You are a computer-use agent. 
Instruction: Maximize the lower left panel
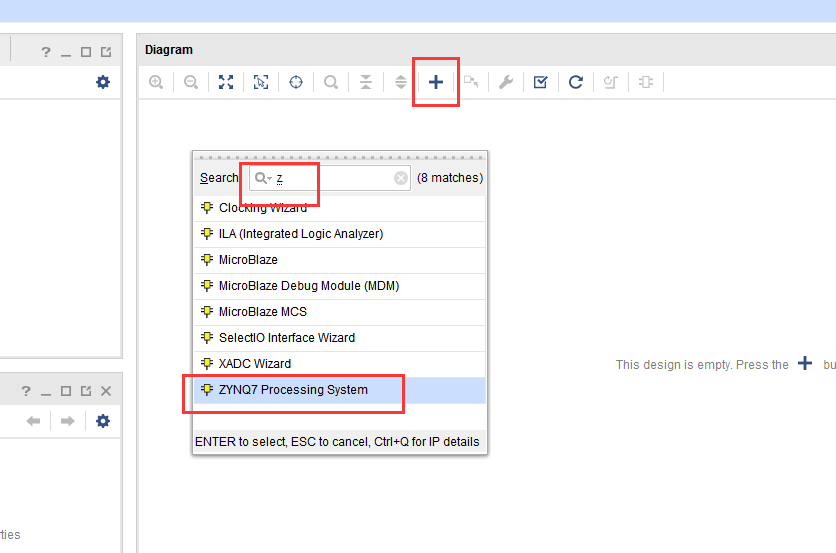pos(66,391)
